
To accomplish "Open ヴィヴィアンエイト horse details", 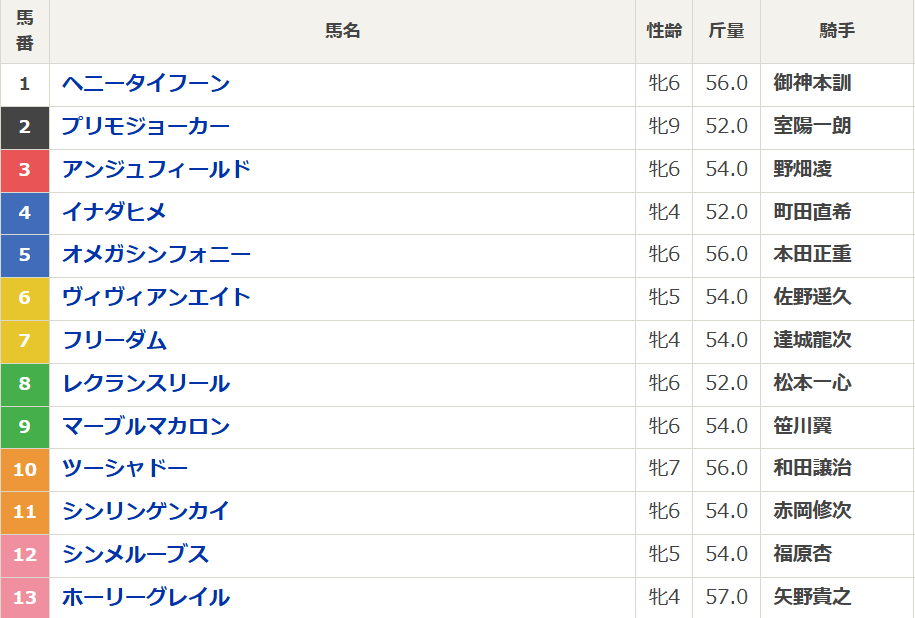I will pos(156,298).
